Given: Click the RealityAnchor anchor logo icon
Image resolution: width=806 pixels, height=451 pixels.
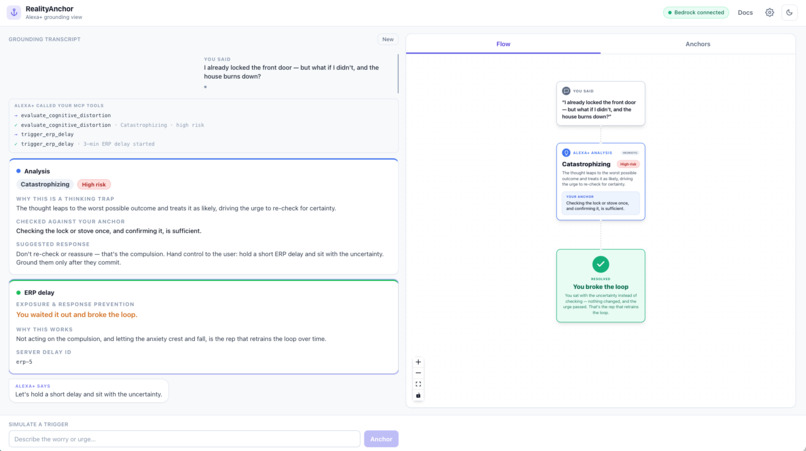Looking at the screenshot, I should [x=14, y=12].
